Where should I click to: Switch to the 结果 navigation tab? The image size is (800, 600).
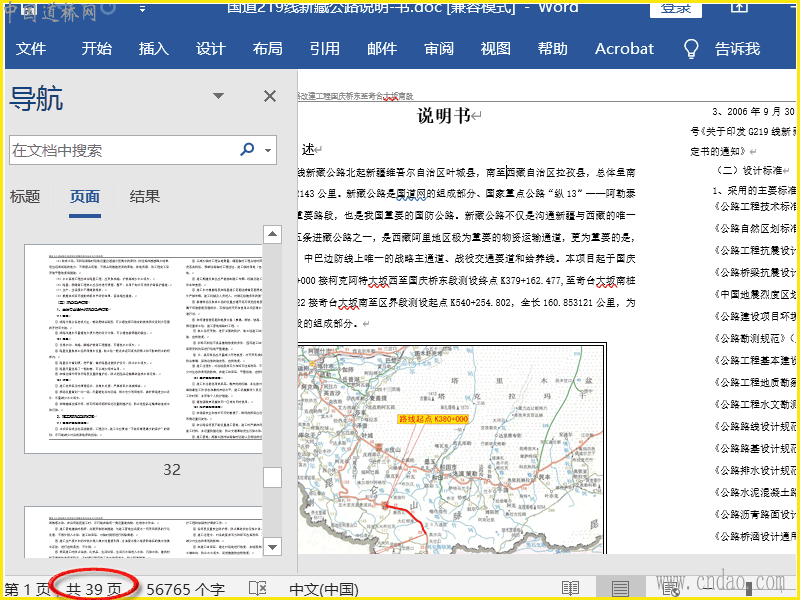(x=145, y=197)
